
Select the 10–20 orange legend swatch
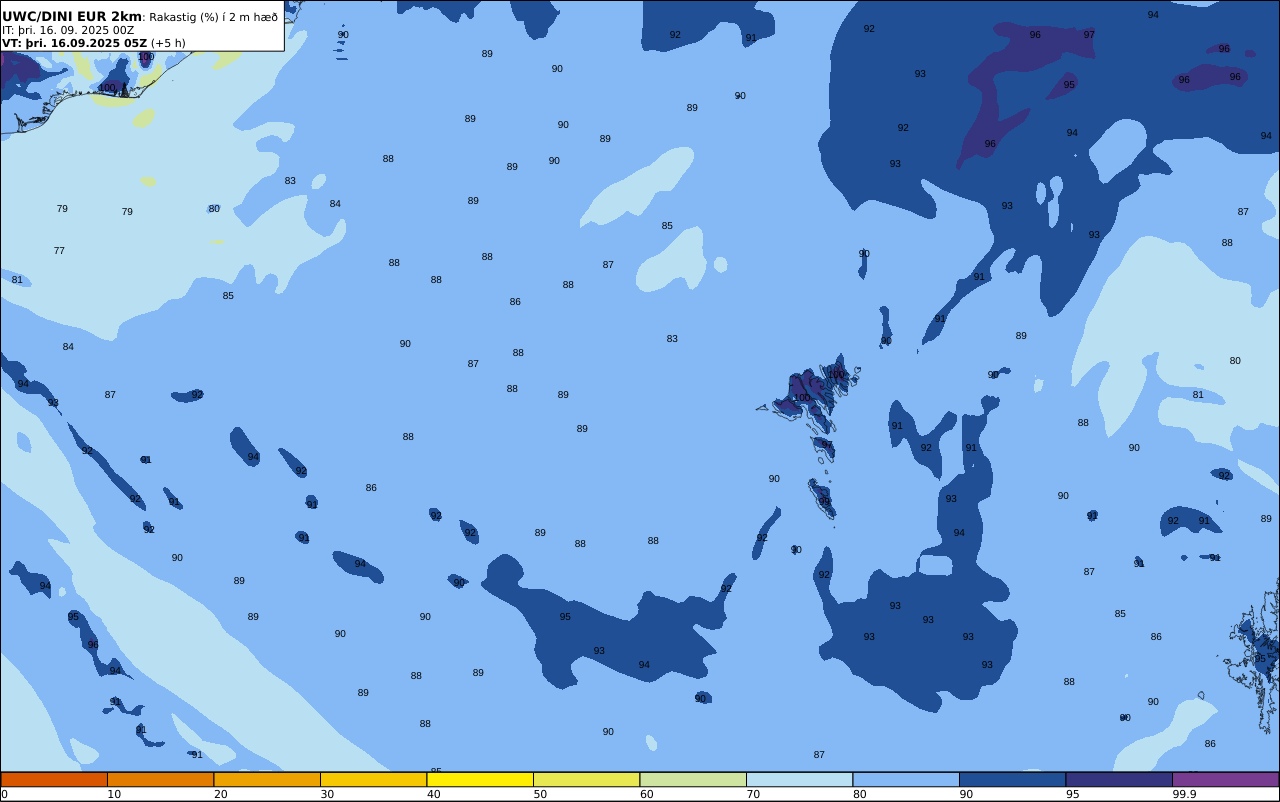click(160, 779)
